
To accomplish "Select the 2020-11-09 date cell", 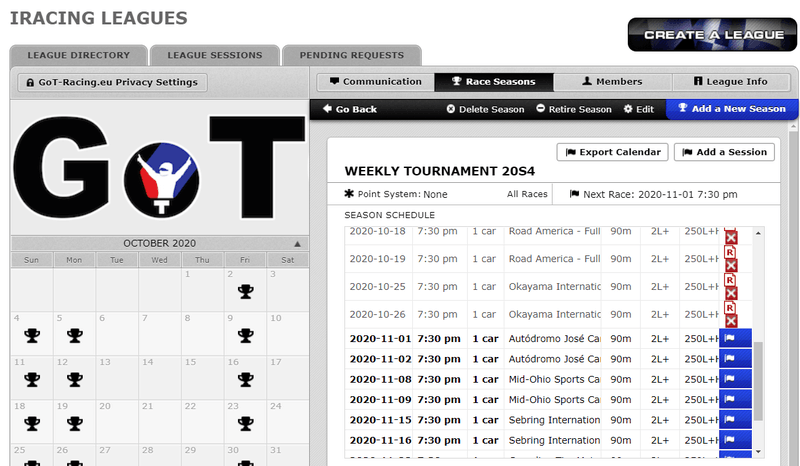I will [380, 400].
